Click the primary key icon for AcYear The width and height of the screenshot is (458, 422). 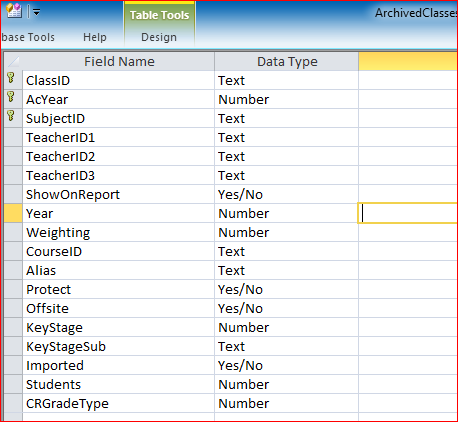click(x=11, y=97)
